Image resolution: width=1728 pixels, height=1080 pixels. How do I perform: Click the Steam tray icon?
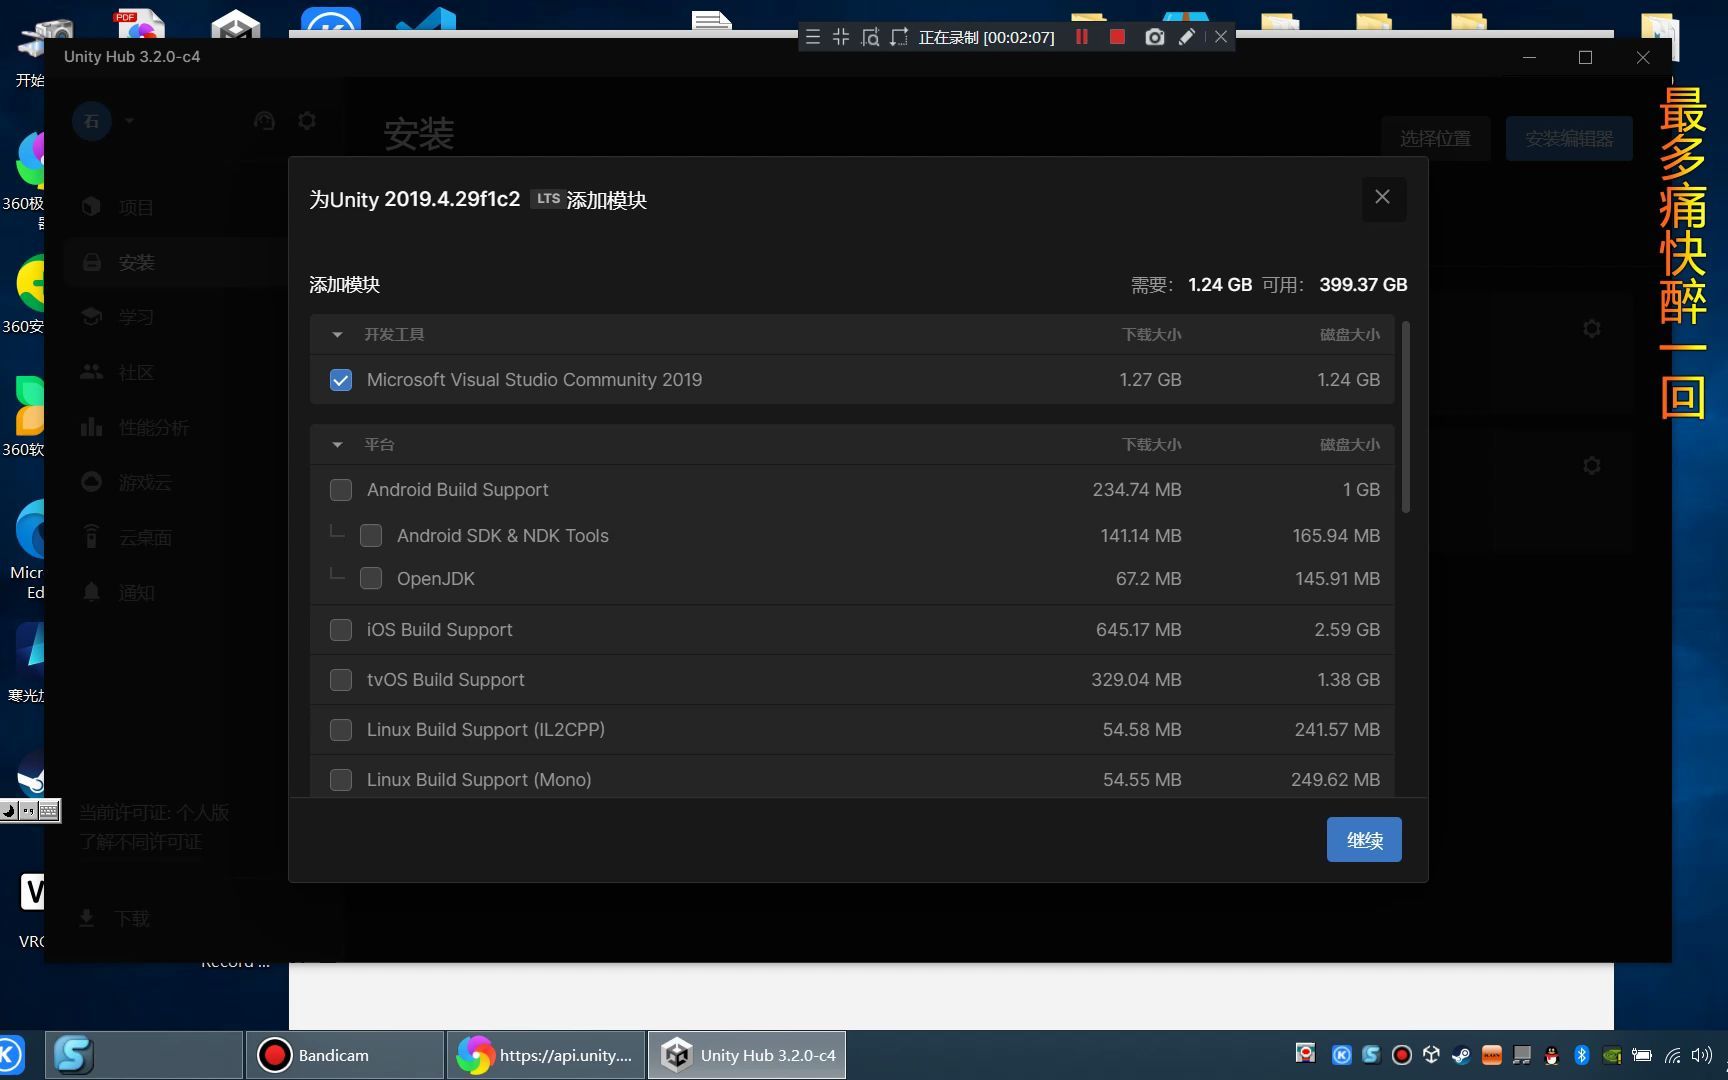pyautogui.click(x=1461, y=1055)
